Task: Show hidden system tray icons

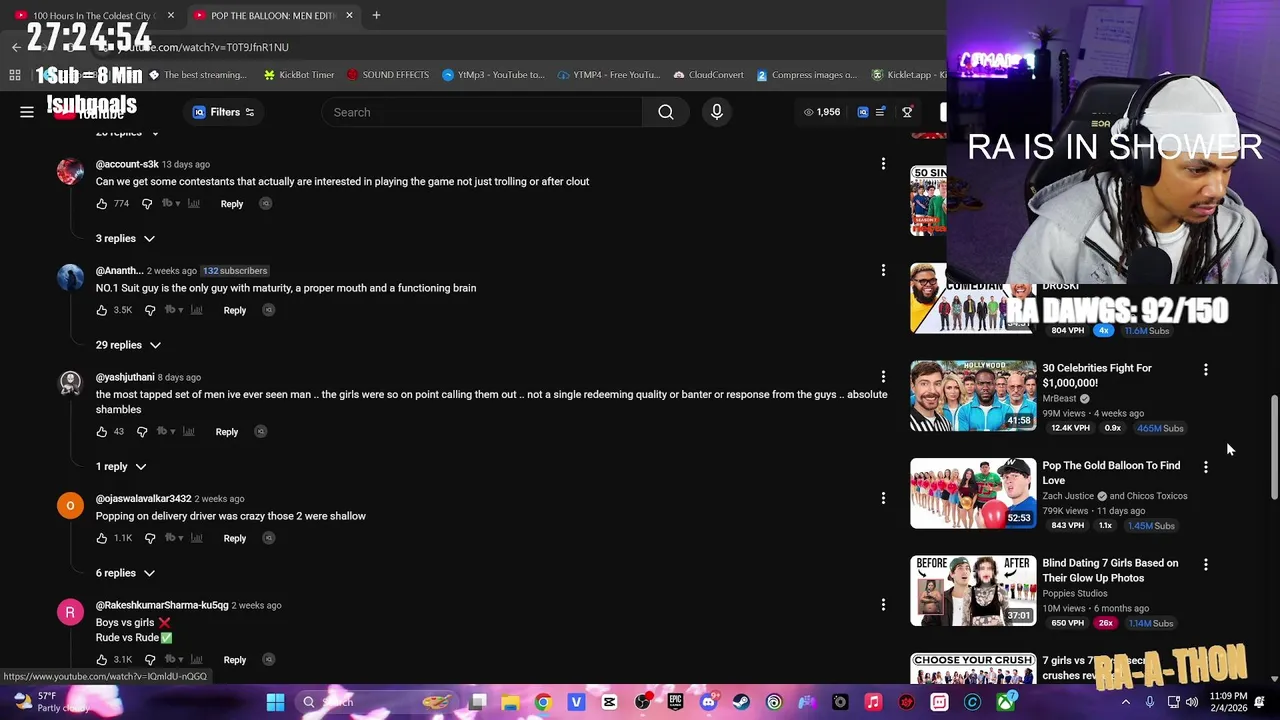Action: pyautogui.click(x=1126, y=702)
